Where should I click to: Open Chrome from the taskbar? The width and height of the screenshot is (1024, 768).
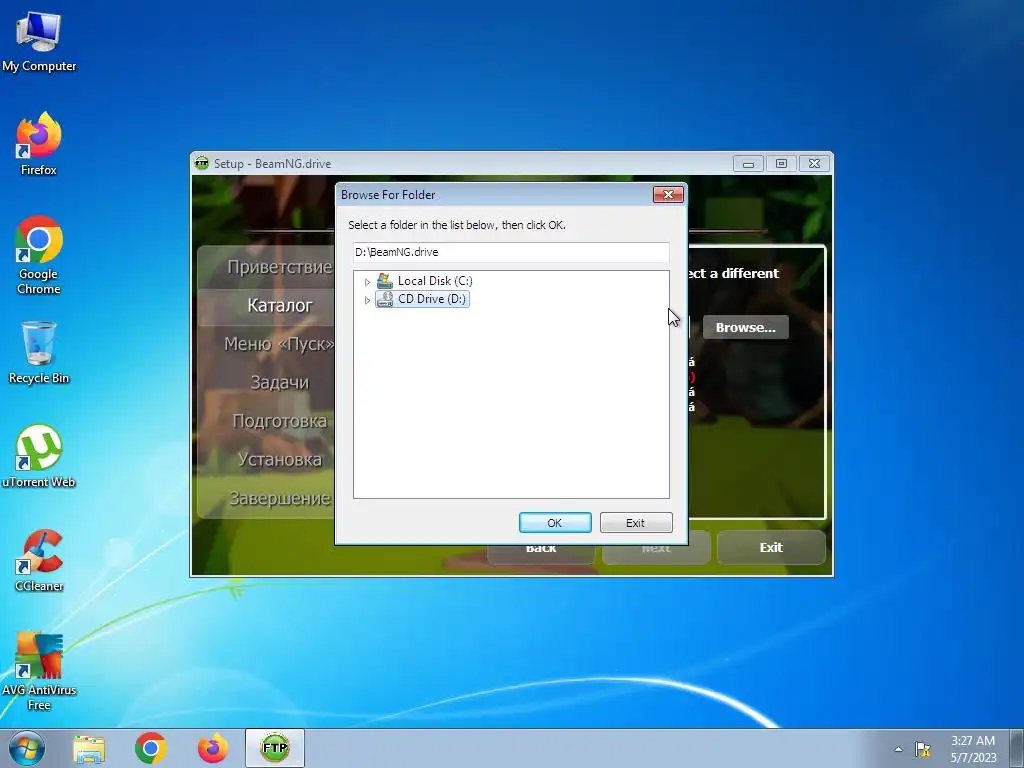151,748
